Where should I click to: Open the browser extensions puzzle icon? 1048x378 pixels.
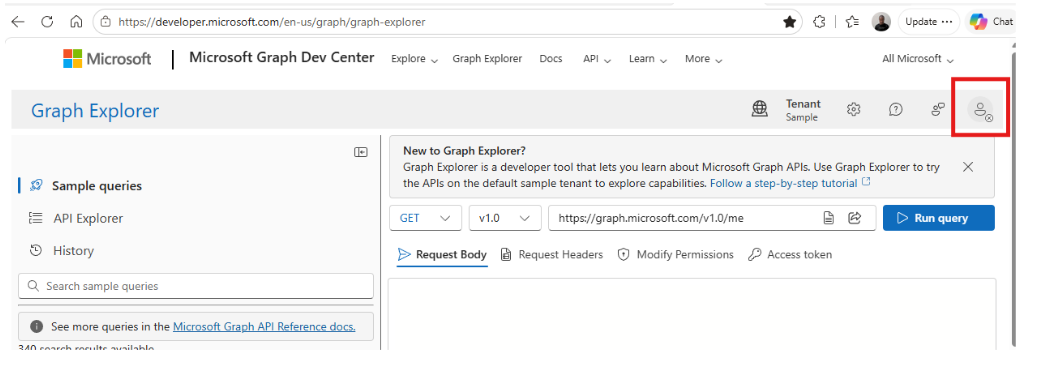point(819,21)
